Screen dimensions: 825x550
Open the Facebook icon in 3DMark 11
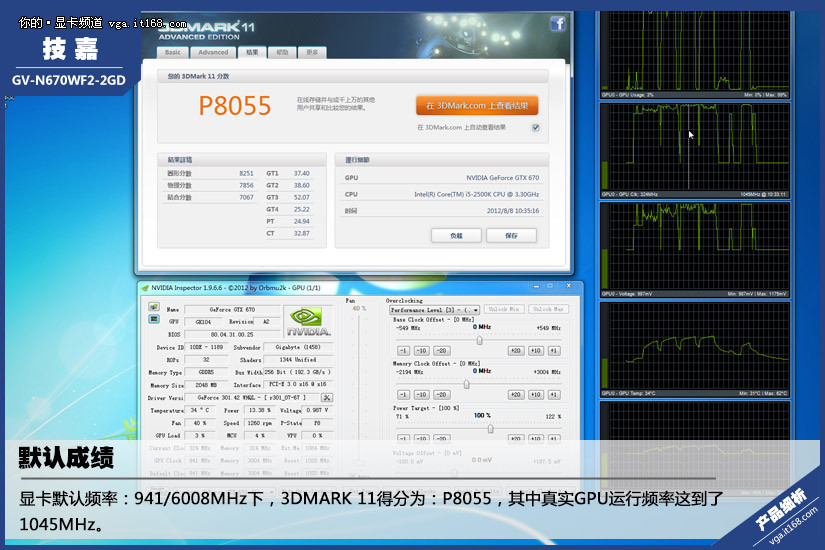click(558, 23)
